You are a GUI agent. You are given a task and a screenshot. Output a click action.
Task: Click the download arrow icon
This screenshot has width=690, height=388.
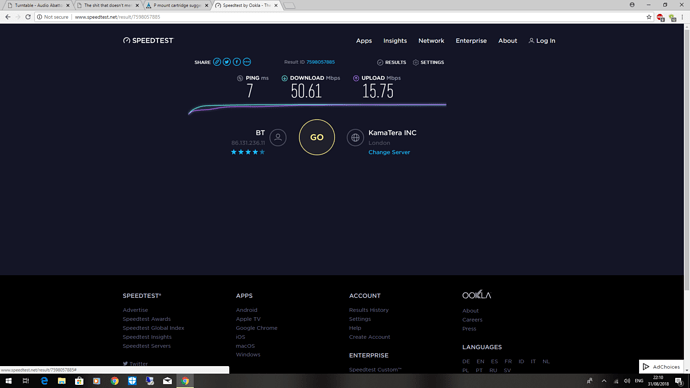point(284,78)
